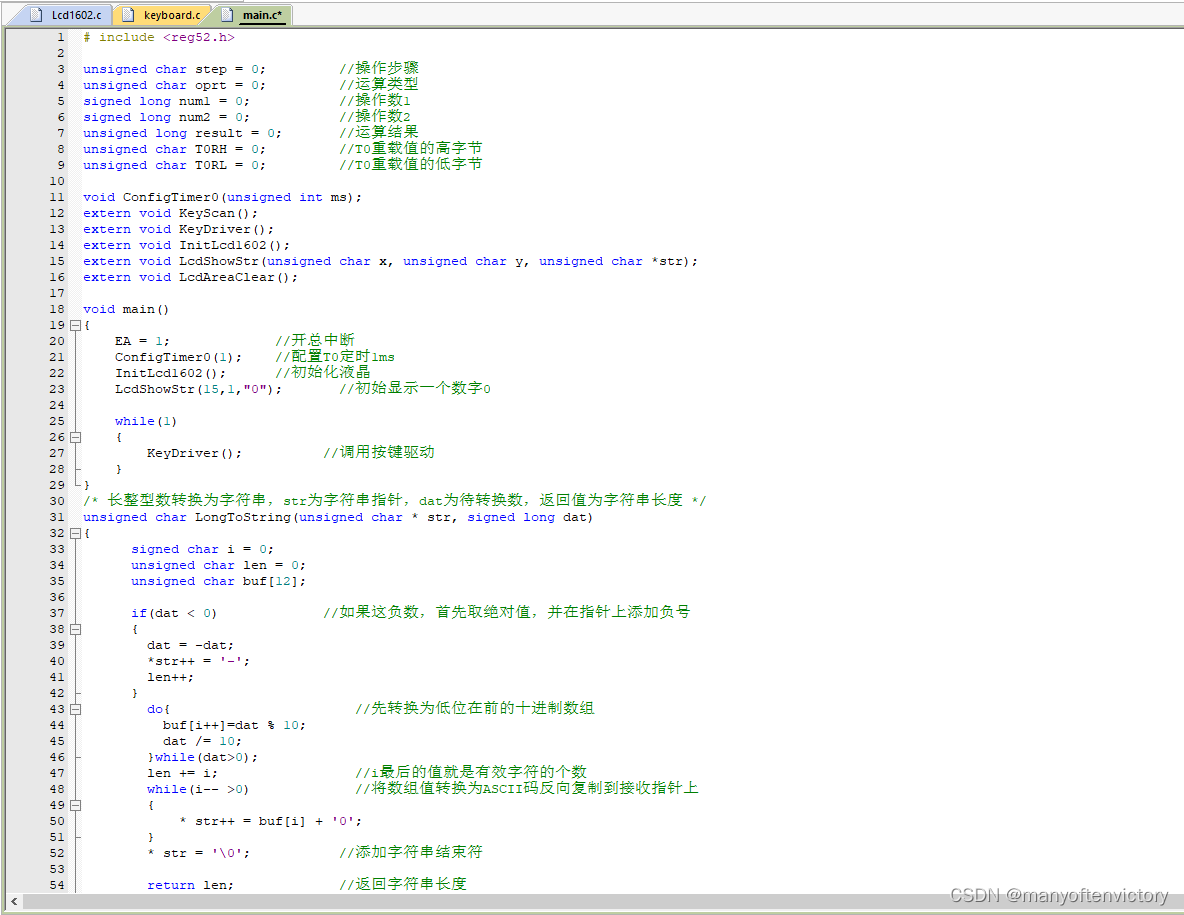This screenshot has height=915, width=1184.
Task: Click on 'while(i-- >0)' statement
Action: click(198, 790)
